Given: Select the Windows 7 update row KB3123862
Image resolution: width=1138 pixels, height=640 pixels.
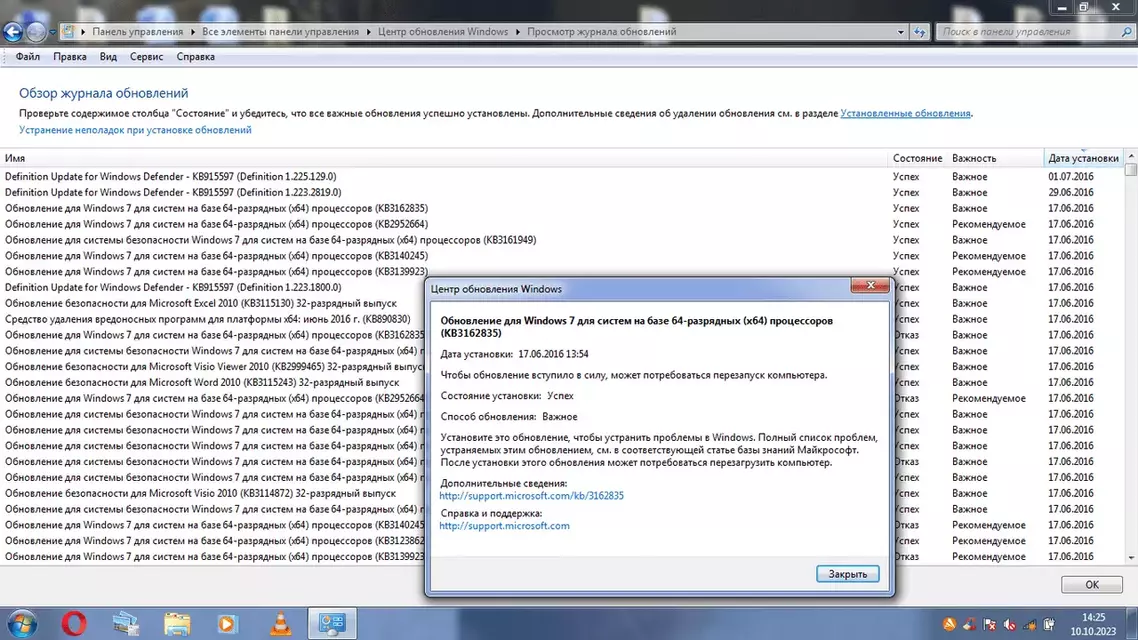Looking at the screenshot, I should [213, 541].
